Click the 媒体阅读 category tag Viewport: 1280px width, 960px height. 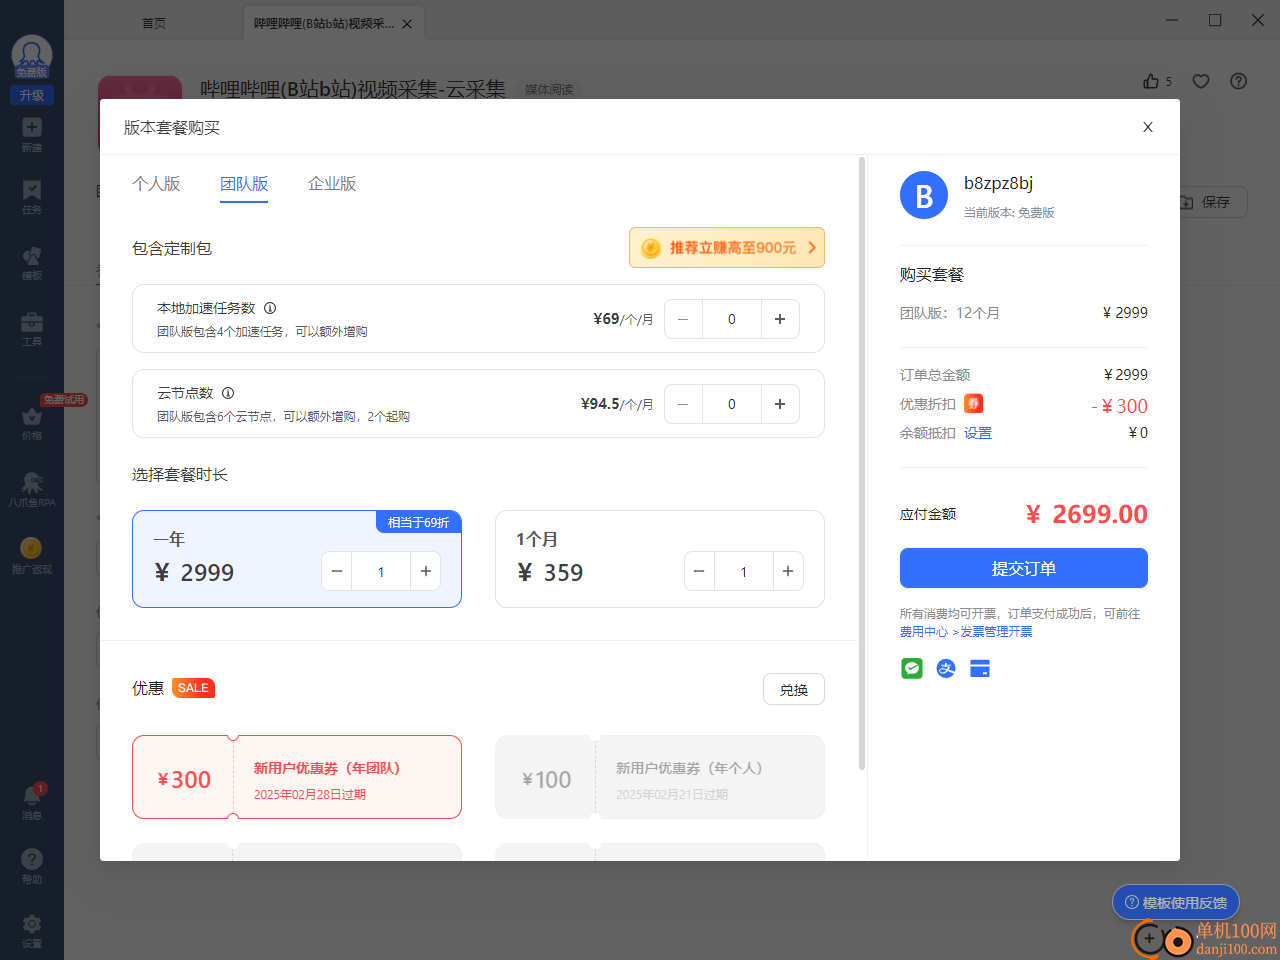(x=550, y=89)
